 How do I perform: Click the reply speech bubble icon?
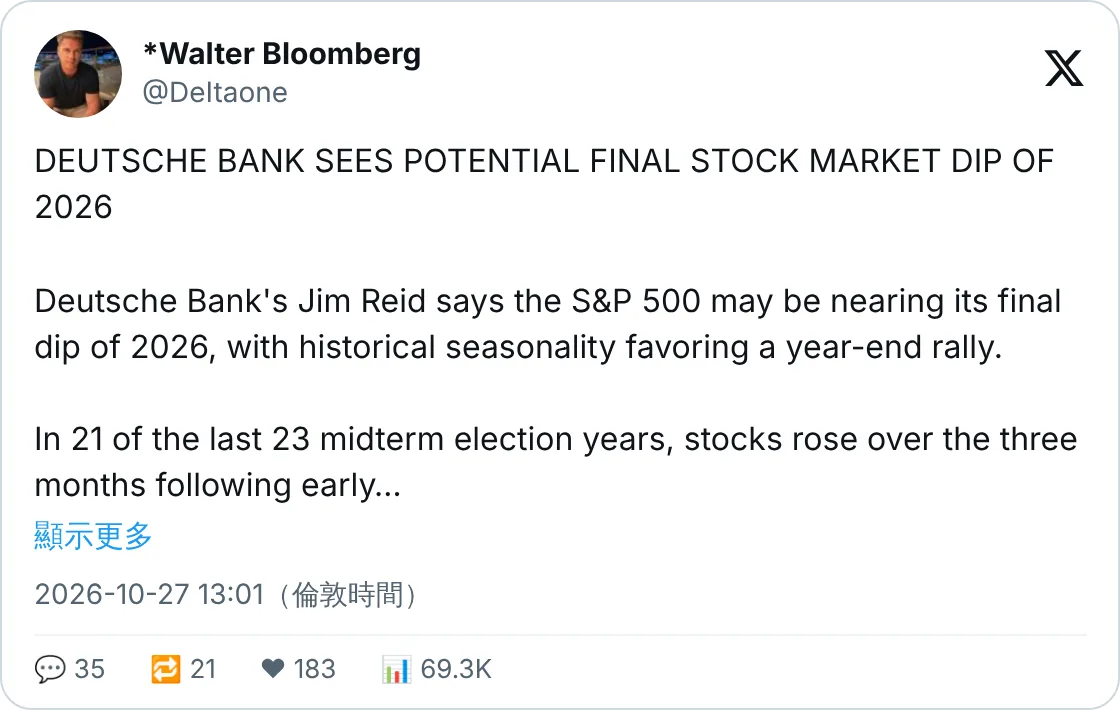click(49, 669)
